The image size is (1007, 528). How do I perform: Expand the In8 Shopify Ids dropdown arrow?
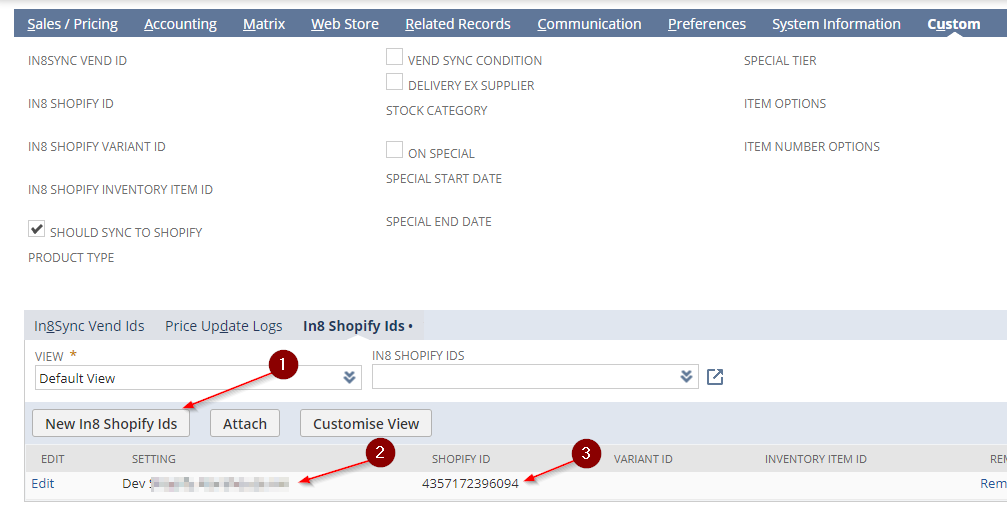point(686,377)
